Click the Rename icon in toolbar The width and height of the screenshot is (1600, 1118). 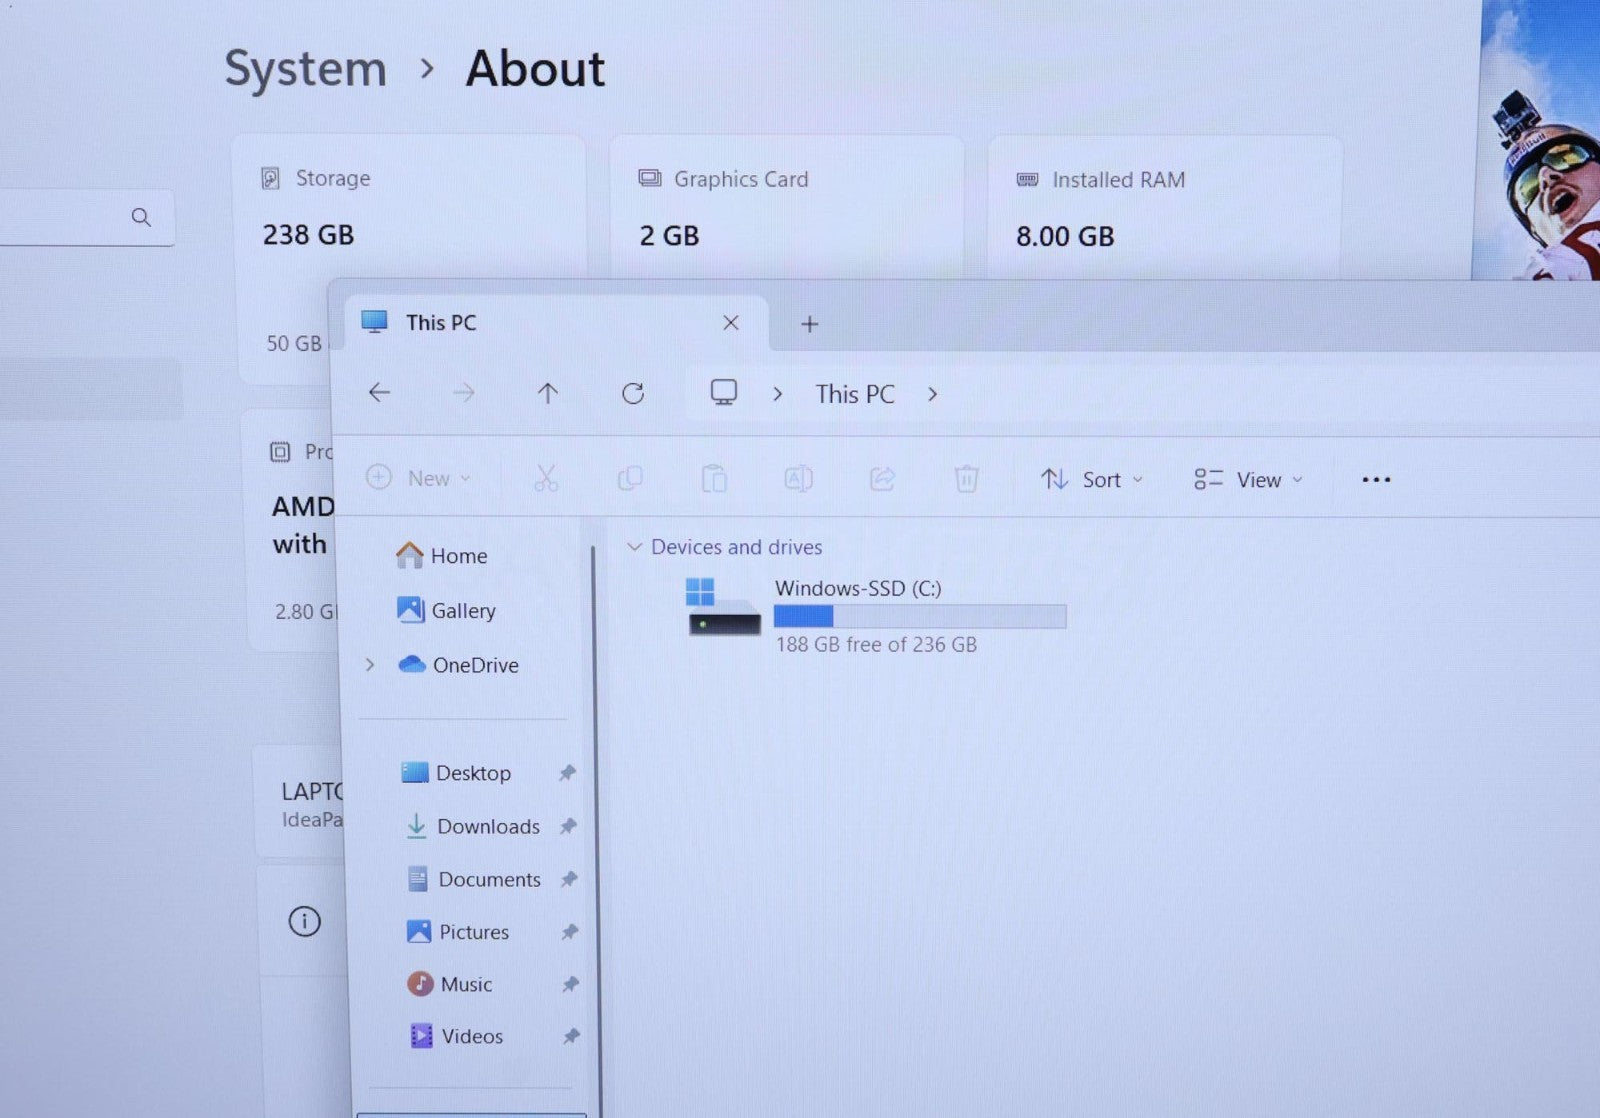tap(798, 479)
